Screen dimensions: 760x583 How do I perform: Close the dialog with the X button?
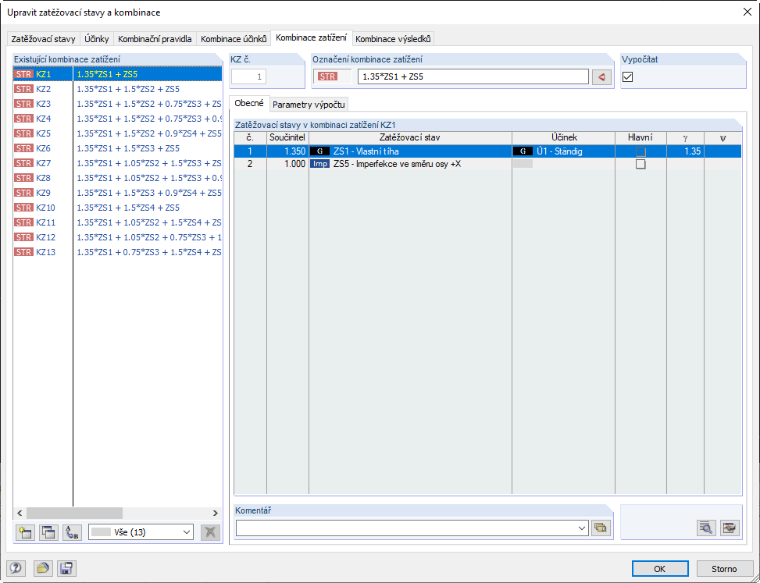pyautogui.click(x=747, y=12)
